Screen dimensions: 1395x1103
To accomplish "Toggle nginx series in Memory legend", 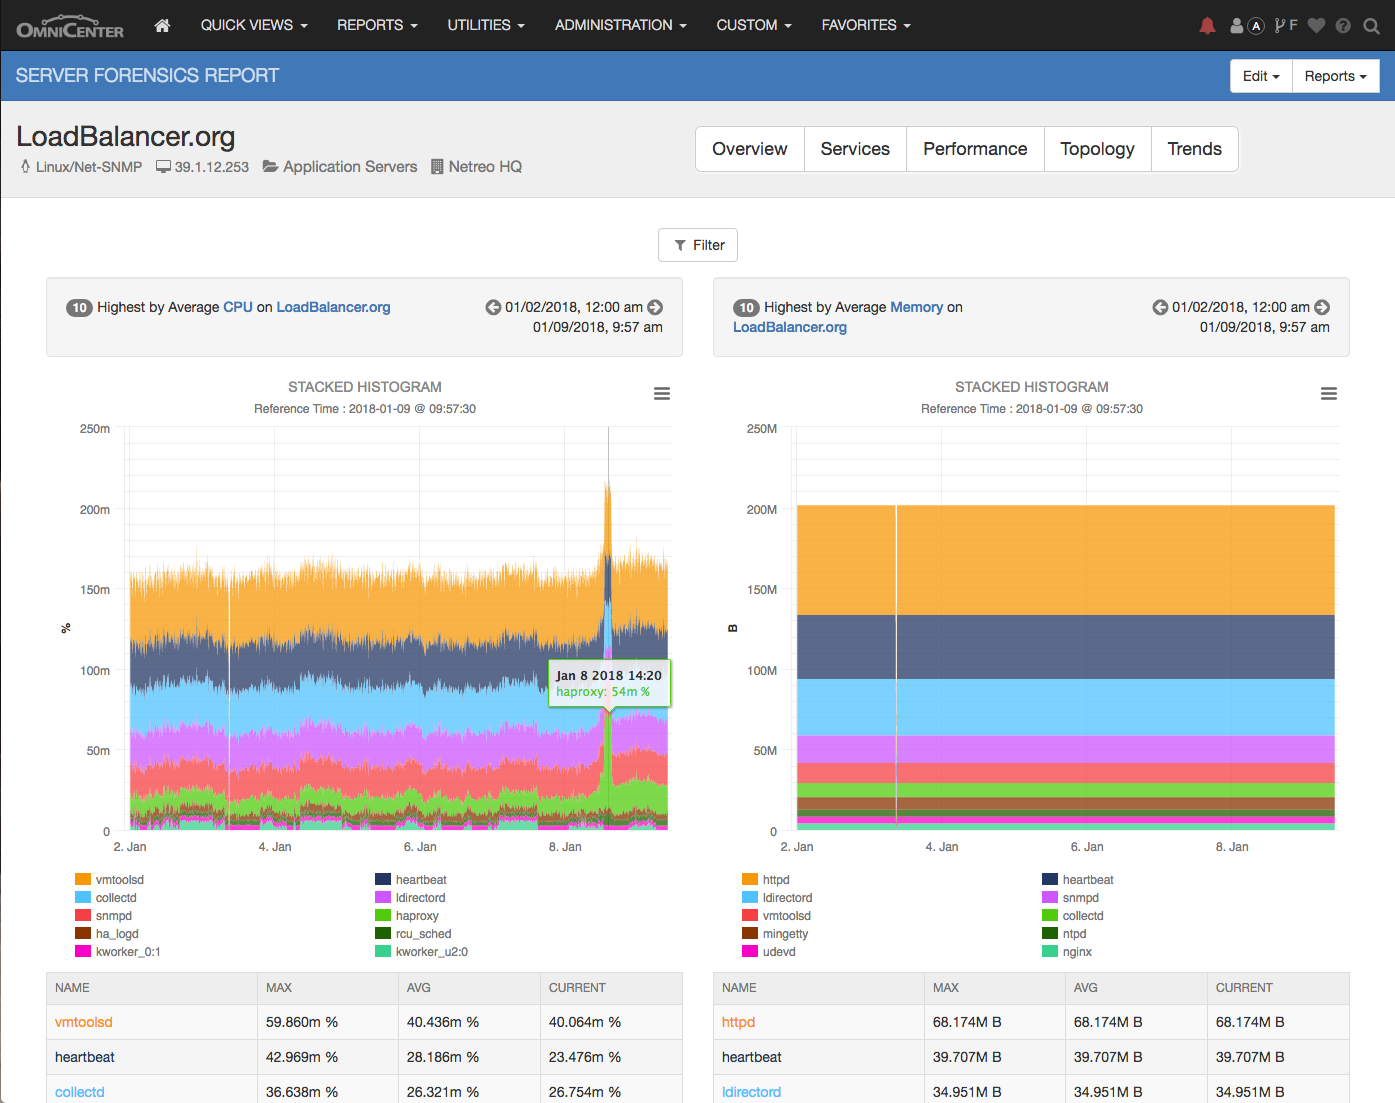I will [1067, 952].
